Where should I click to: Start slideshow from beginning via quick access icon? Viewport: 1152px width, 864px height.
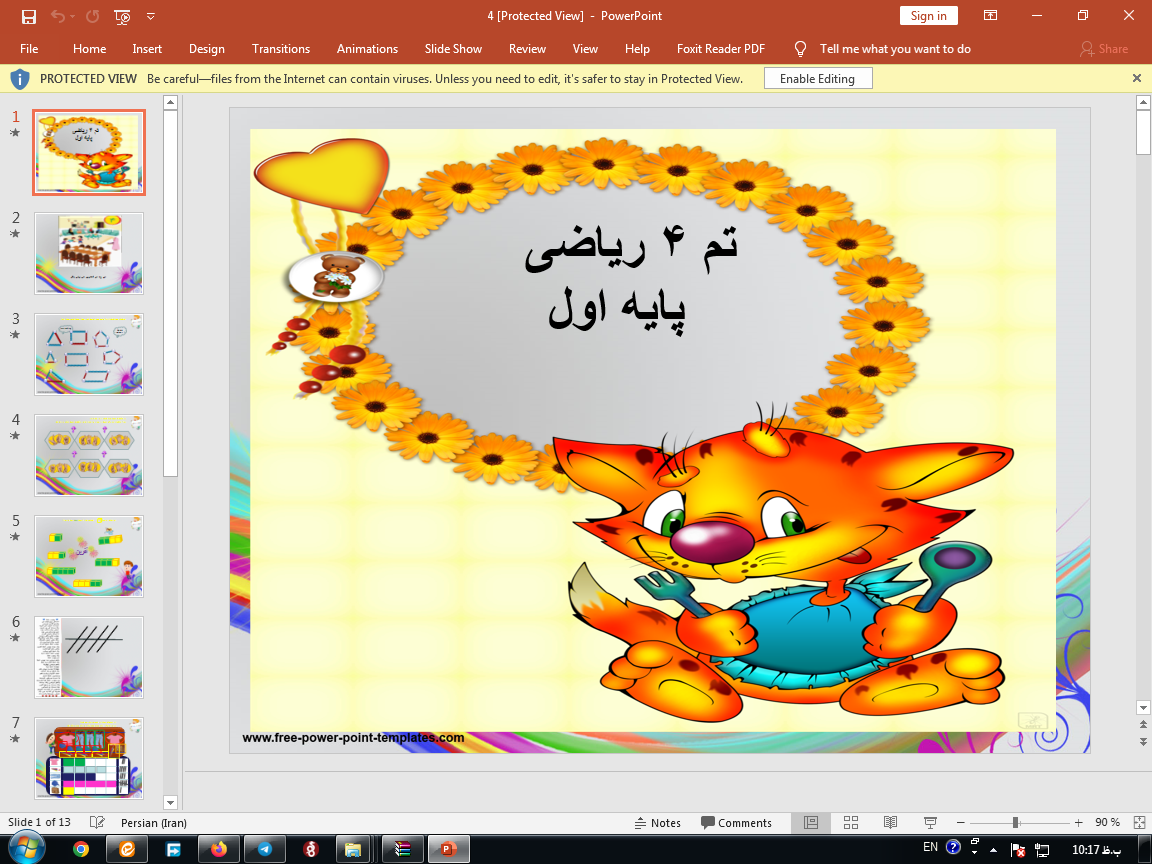[122, 16]
